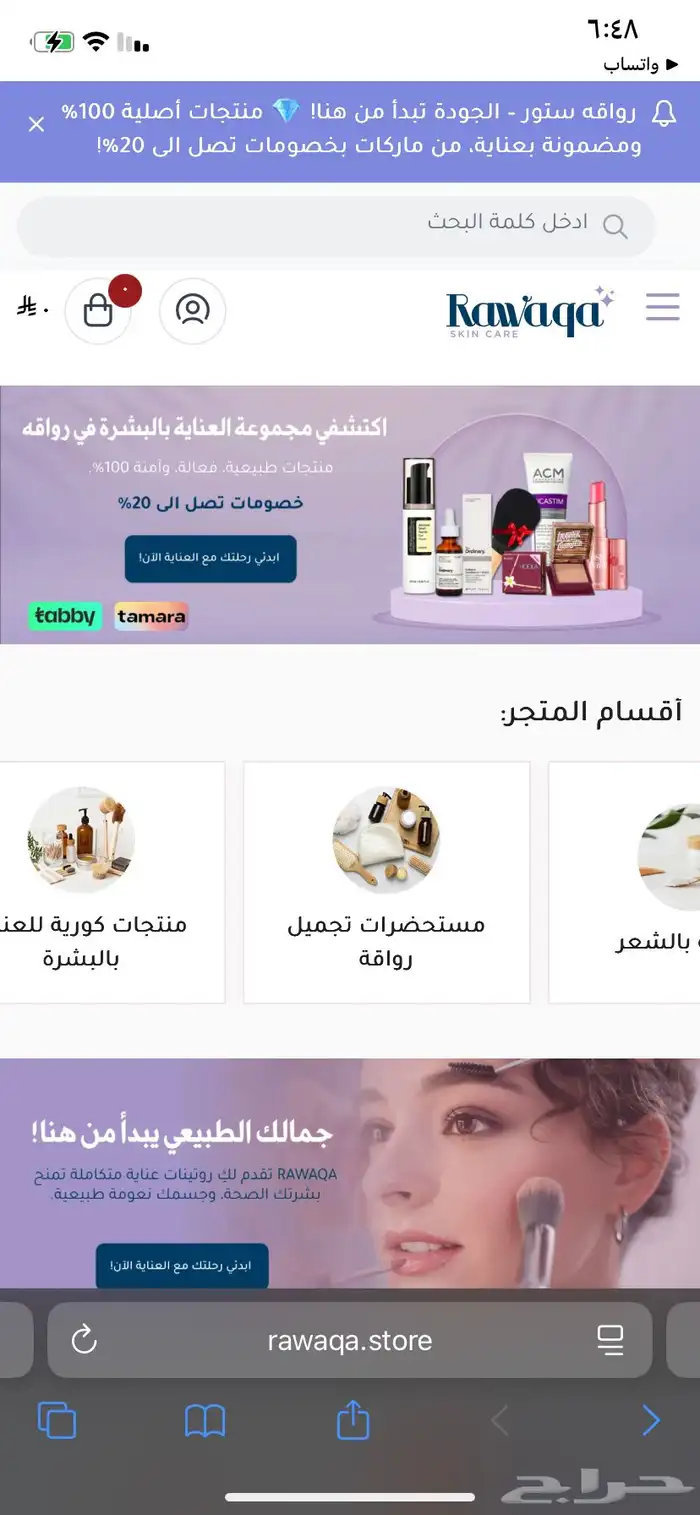This screenshot has height=1515, width=700.
Task: Open the Safari share sheet
Action: pos(353,1420)
